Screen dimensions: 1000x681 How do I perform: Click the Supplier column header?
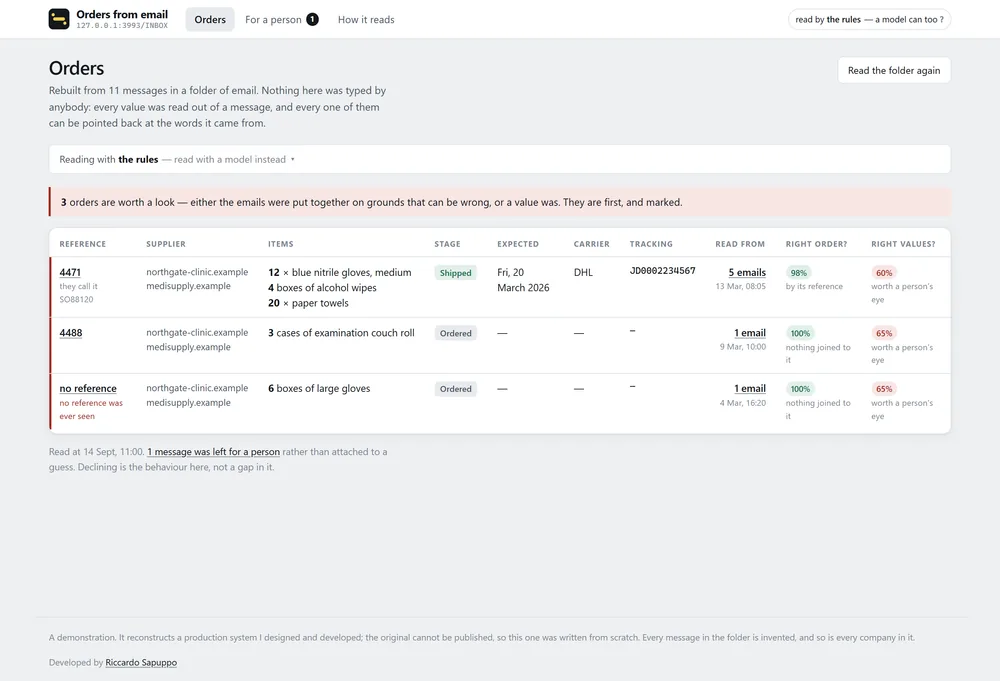point(166,244)
